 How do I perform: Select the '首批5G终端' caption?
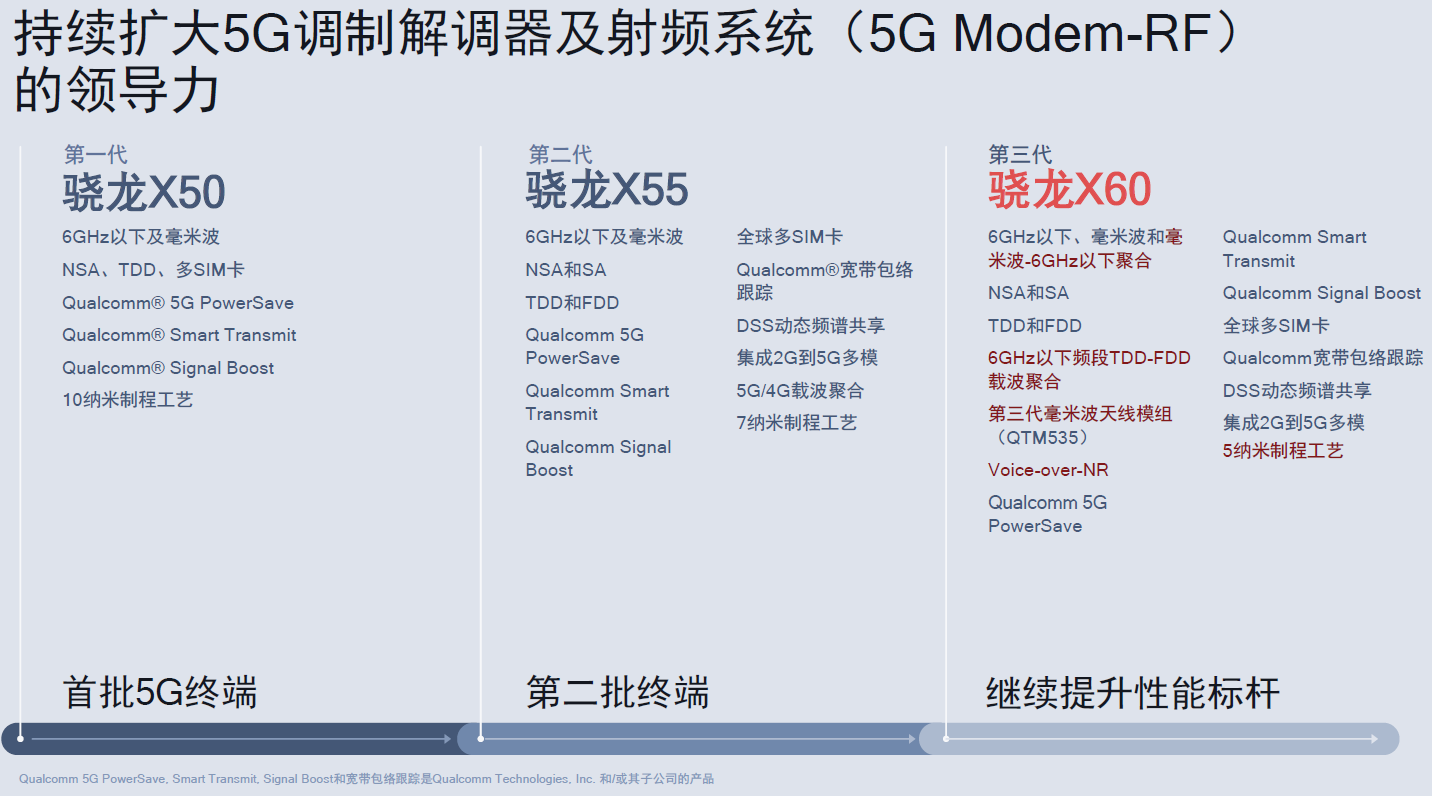(x=160, y=692)
